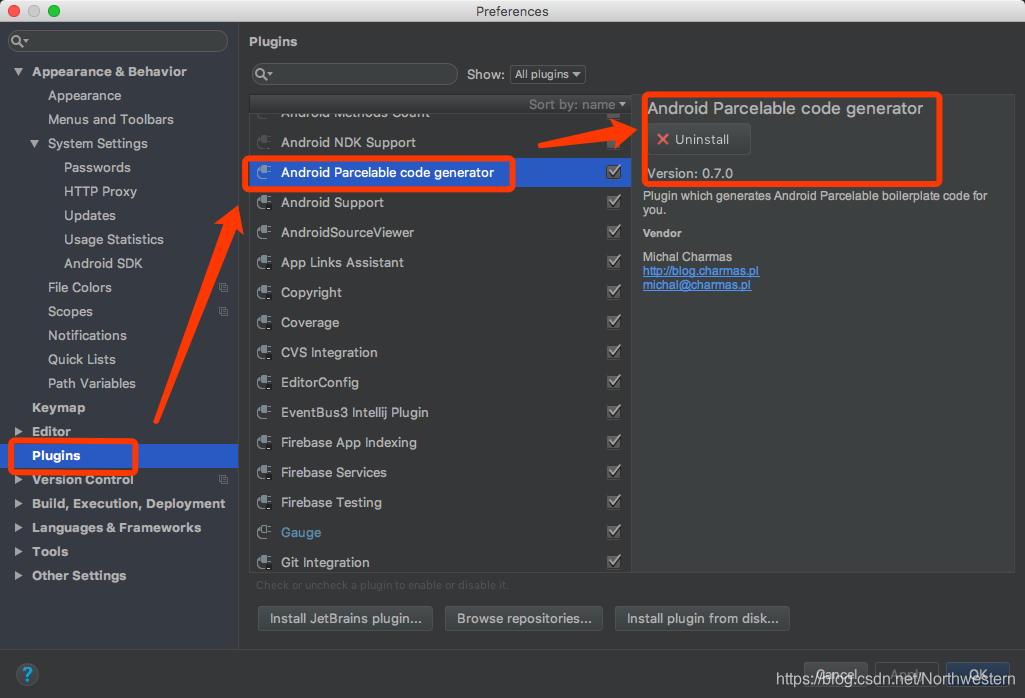Click the Uninstall button
The image size is (1025, 698).
(x=699, y=139)
